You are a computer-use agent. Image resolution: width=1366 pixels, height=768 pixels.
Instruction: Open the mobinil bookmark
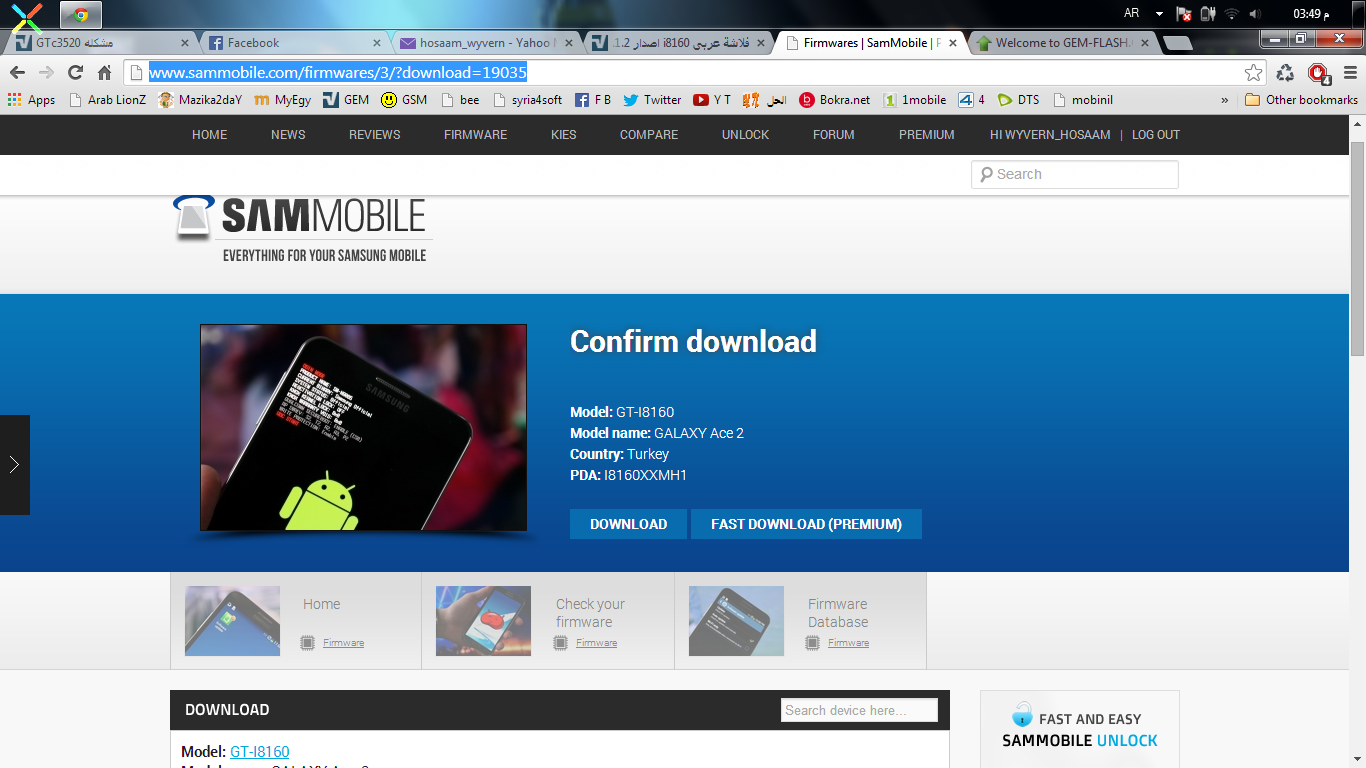pos(1082,100)
